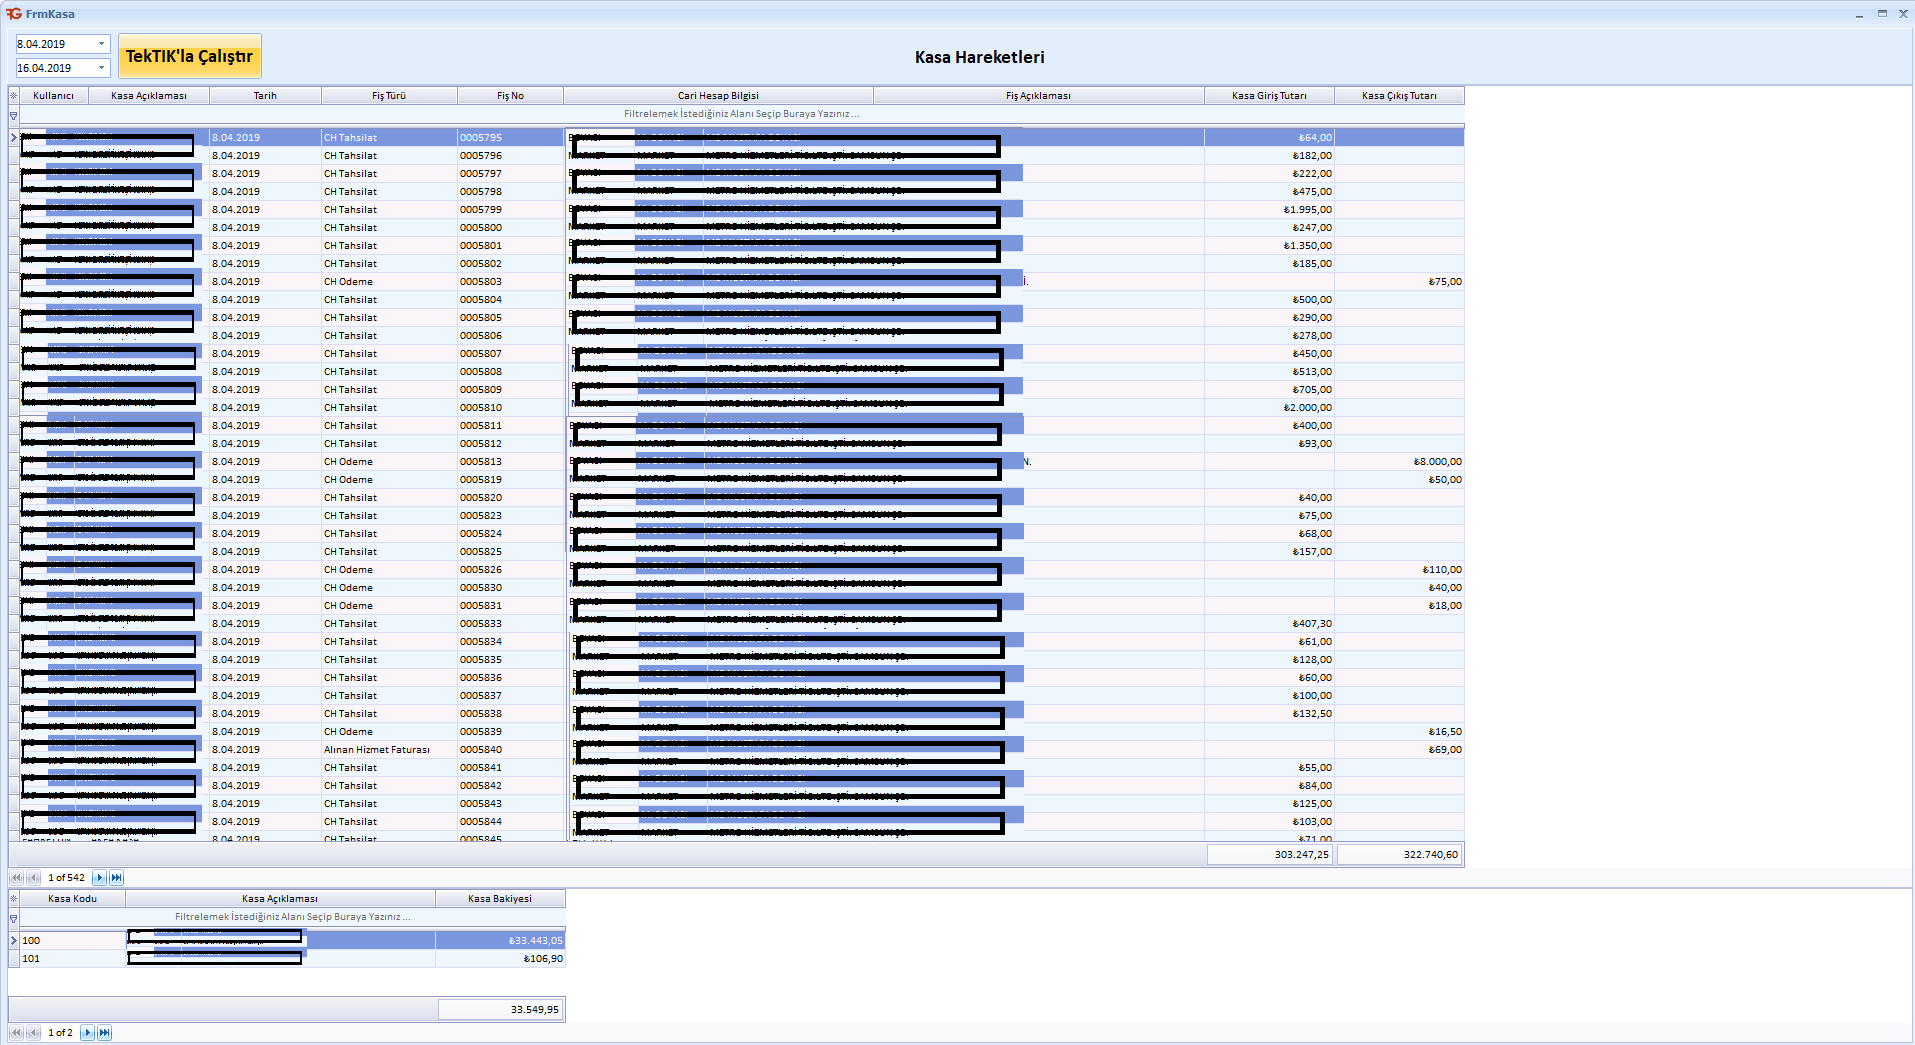Go to next page in transactions grid
Viewport: 1915px width, 1045px height.
pos(99,878)
